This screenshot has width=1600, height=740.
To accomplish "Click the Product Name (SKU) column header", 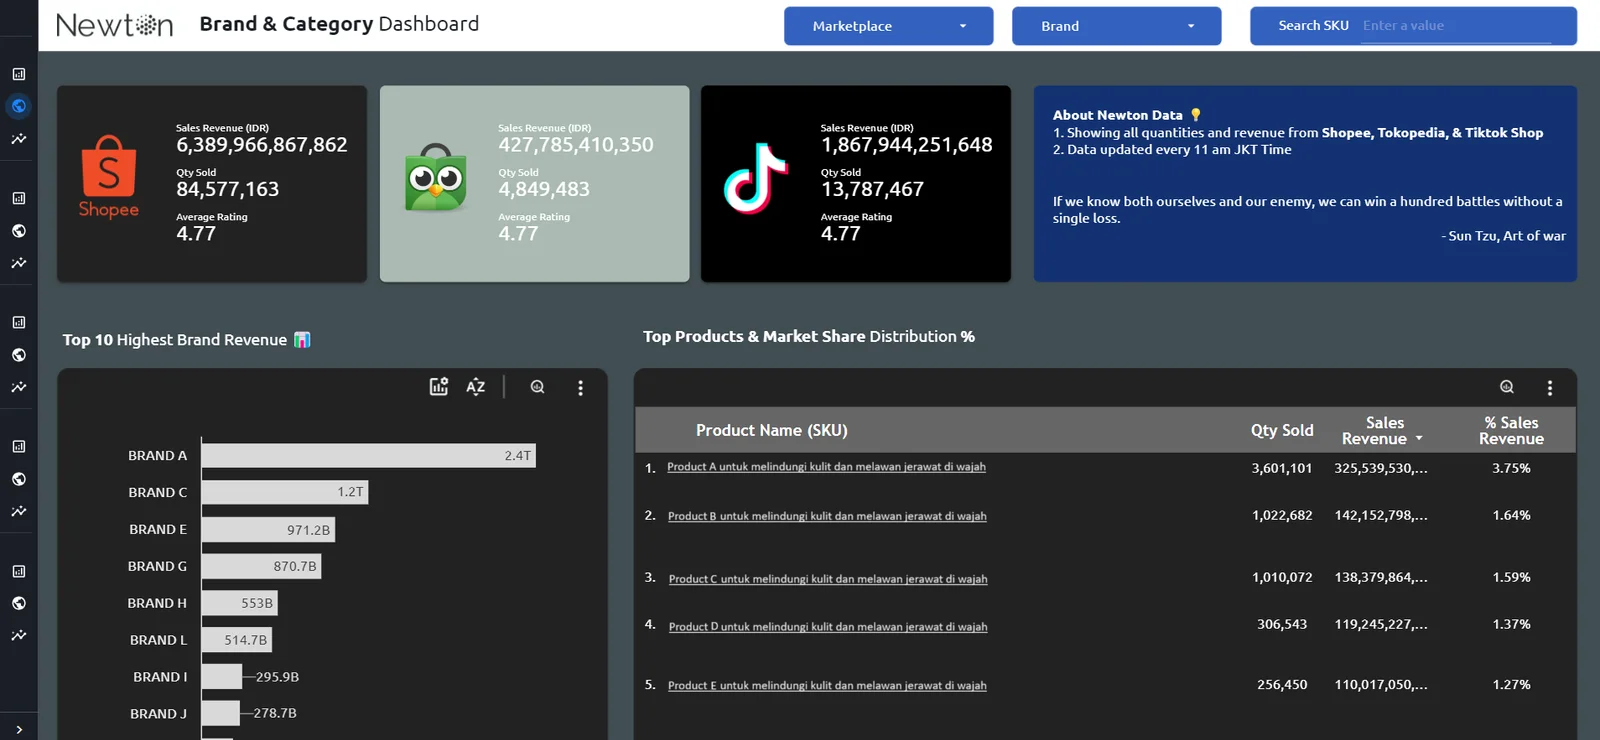I will [771, 430].
